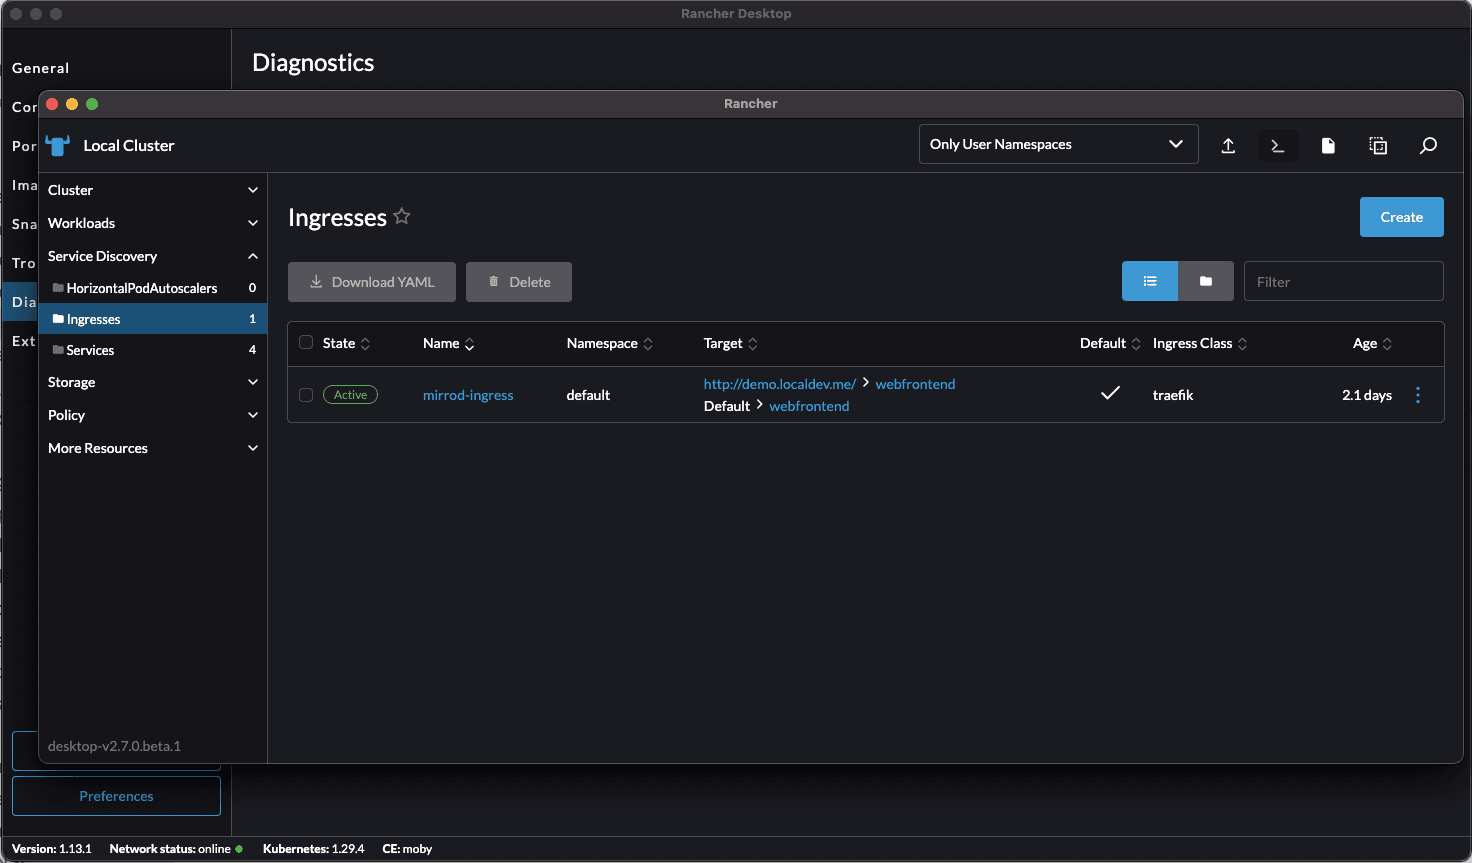The width and height of the screenshot is (1472, 863).
Task: Expand the Policy sidebar section
Action: point(153,415)
